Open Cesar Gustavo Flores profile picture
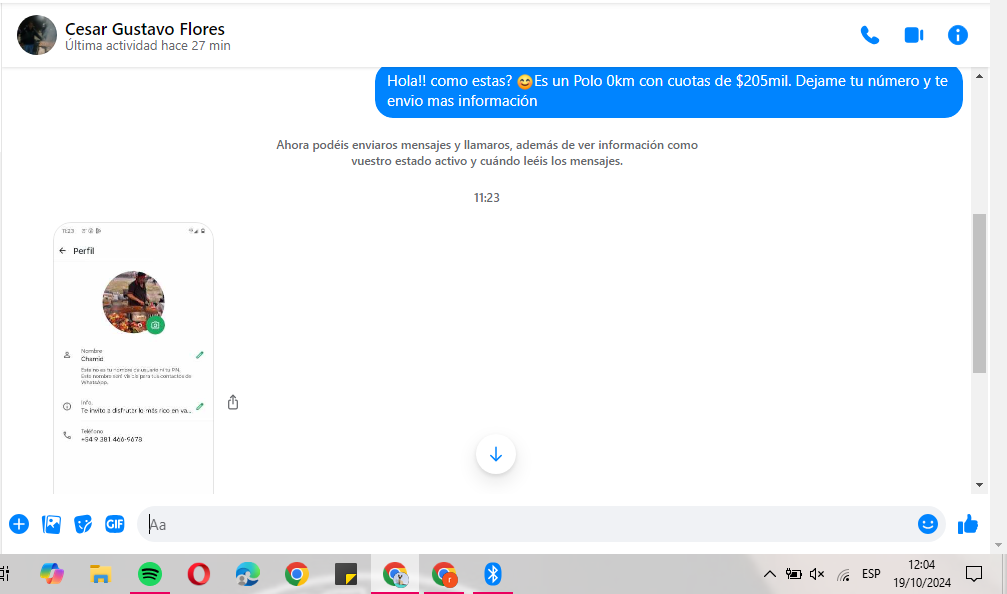 click(37, 35)
